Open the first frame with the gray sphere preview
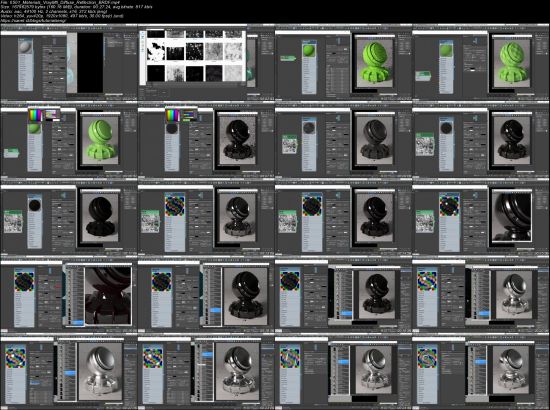This screenshot has width=550, height=410. tap(69, 62)
